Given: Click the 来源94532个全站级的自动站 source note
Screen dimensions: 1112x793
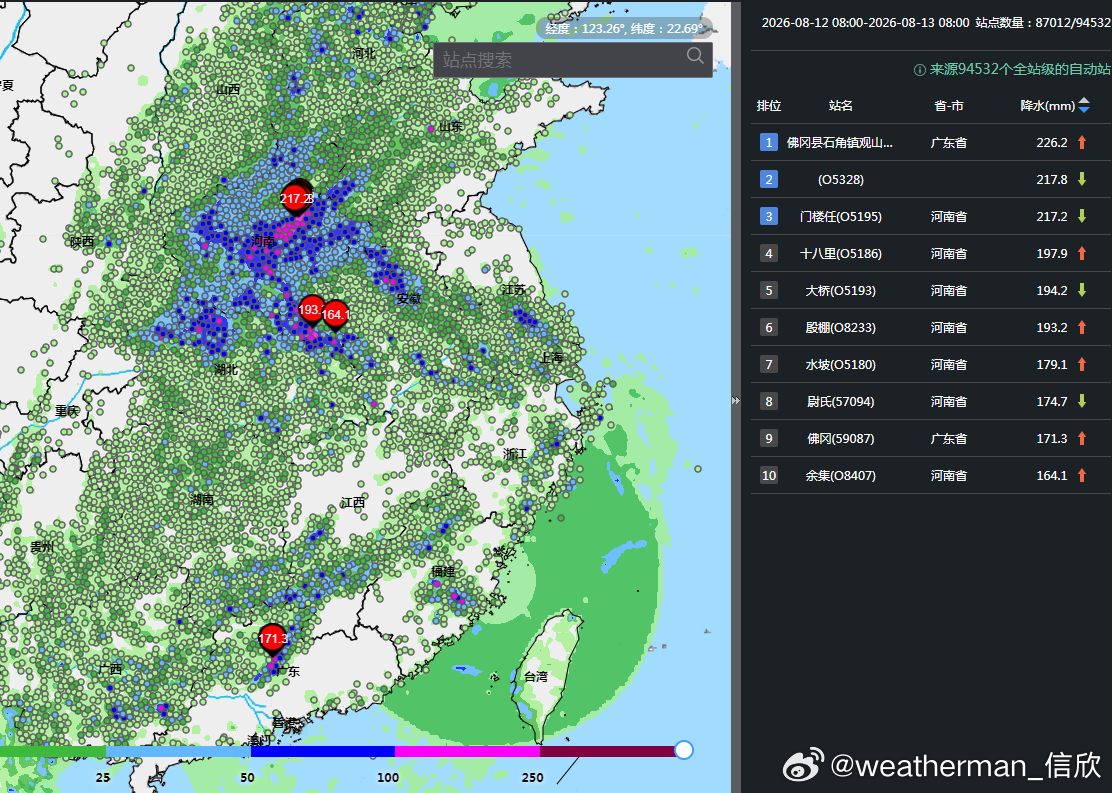Looking at the screenshot, I should coord(1020,70).
